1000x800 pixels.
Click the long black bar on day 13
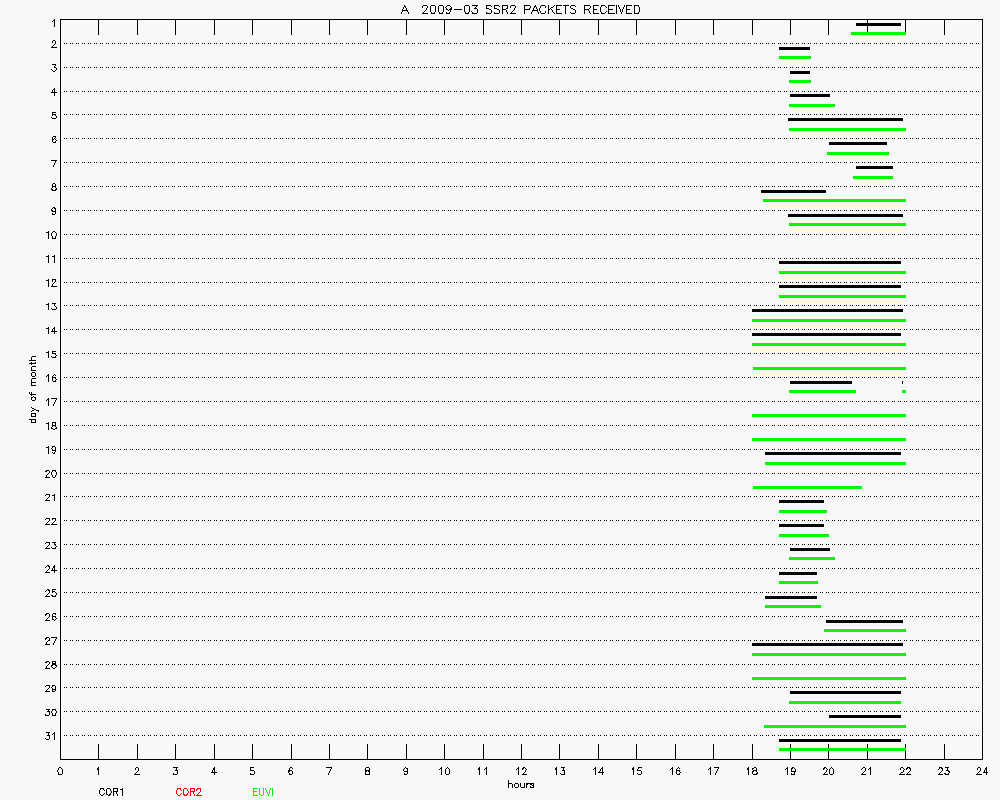[x=827, y=310]
